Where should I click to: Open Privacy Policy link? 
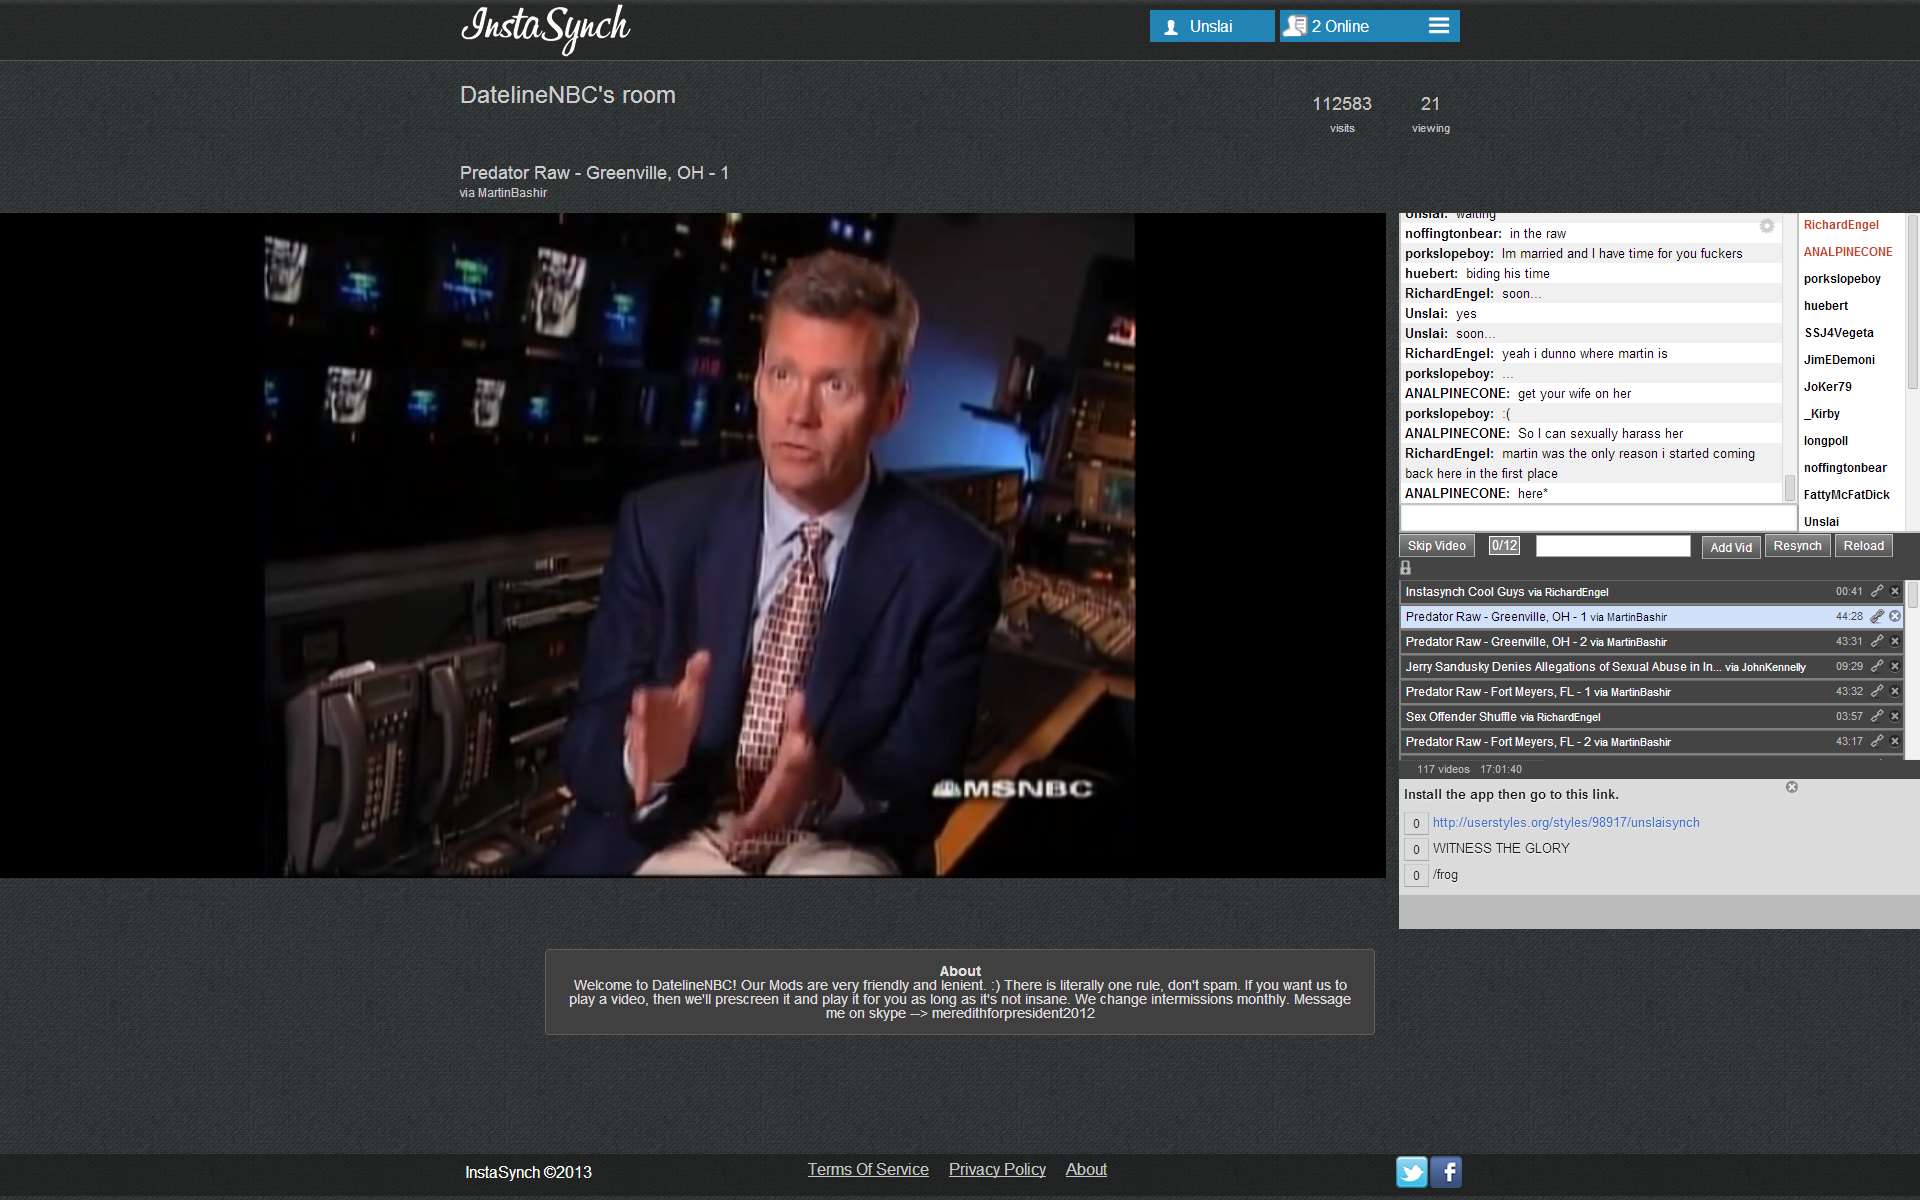point(997,1169)
